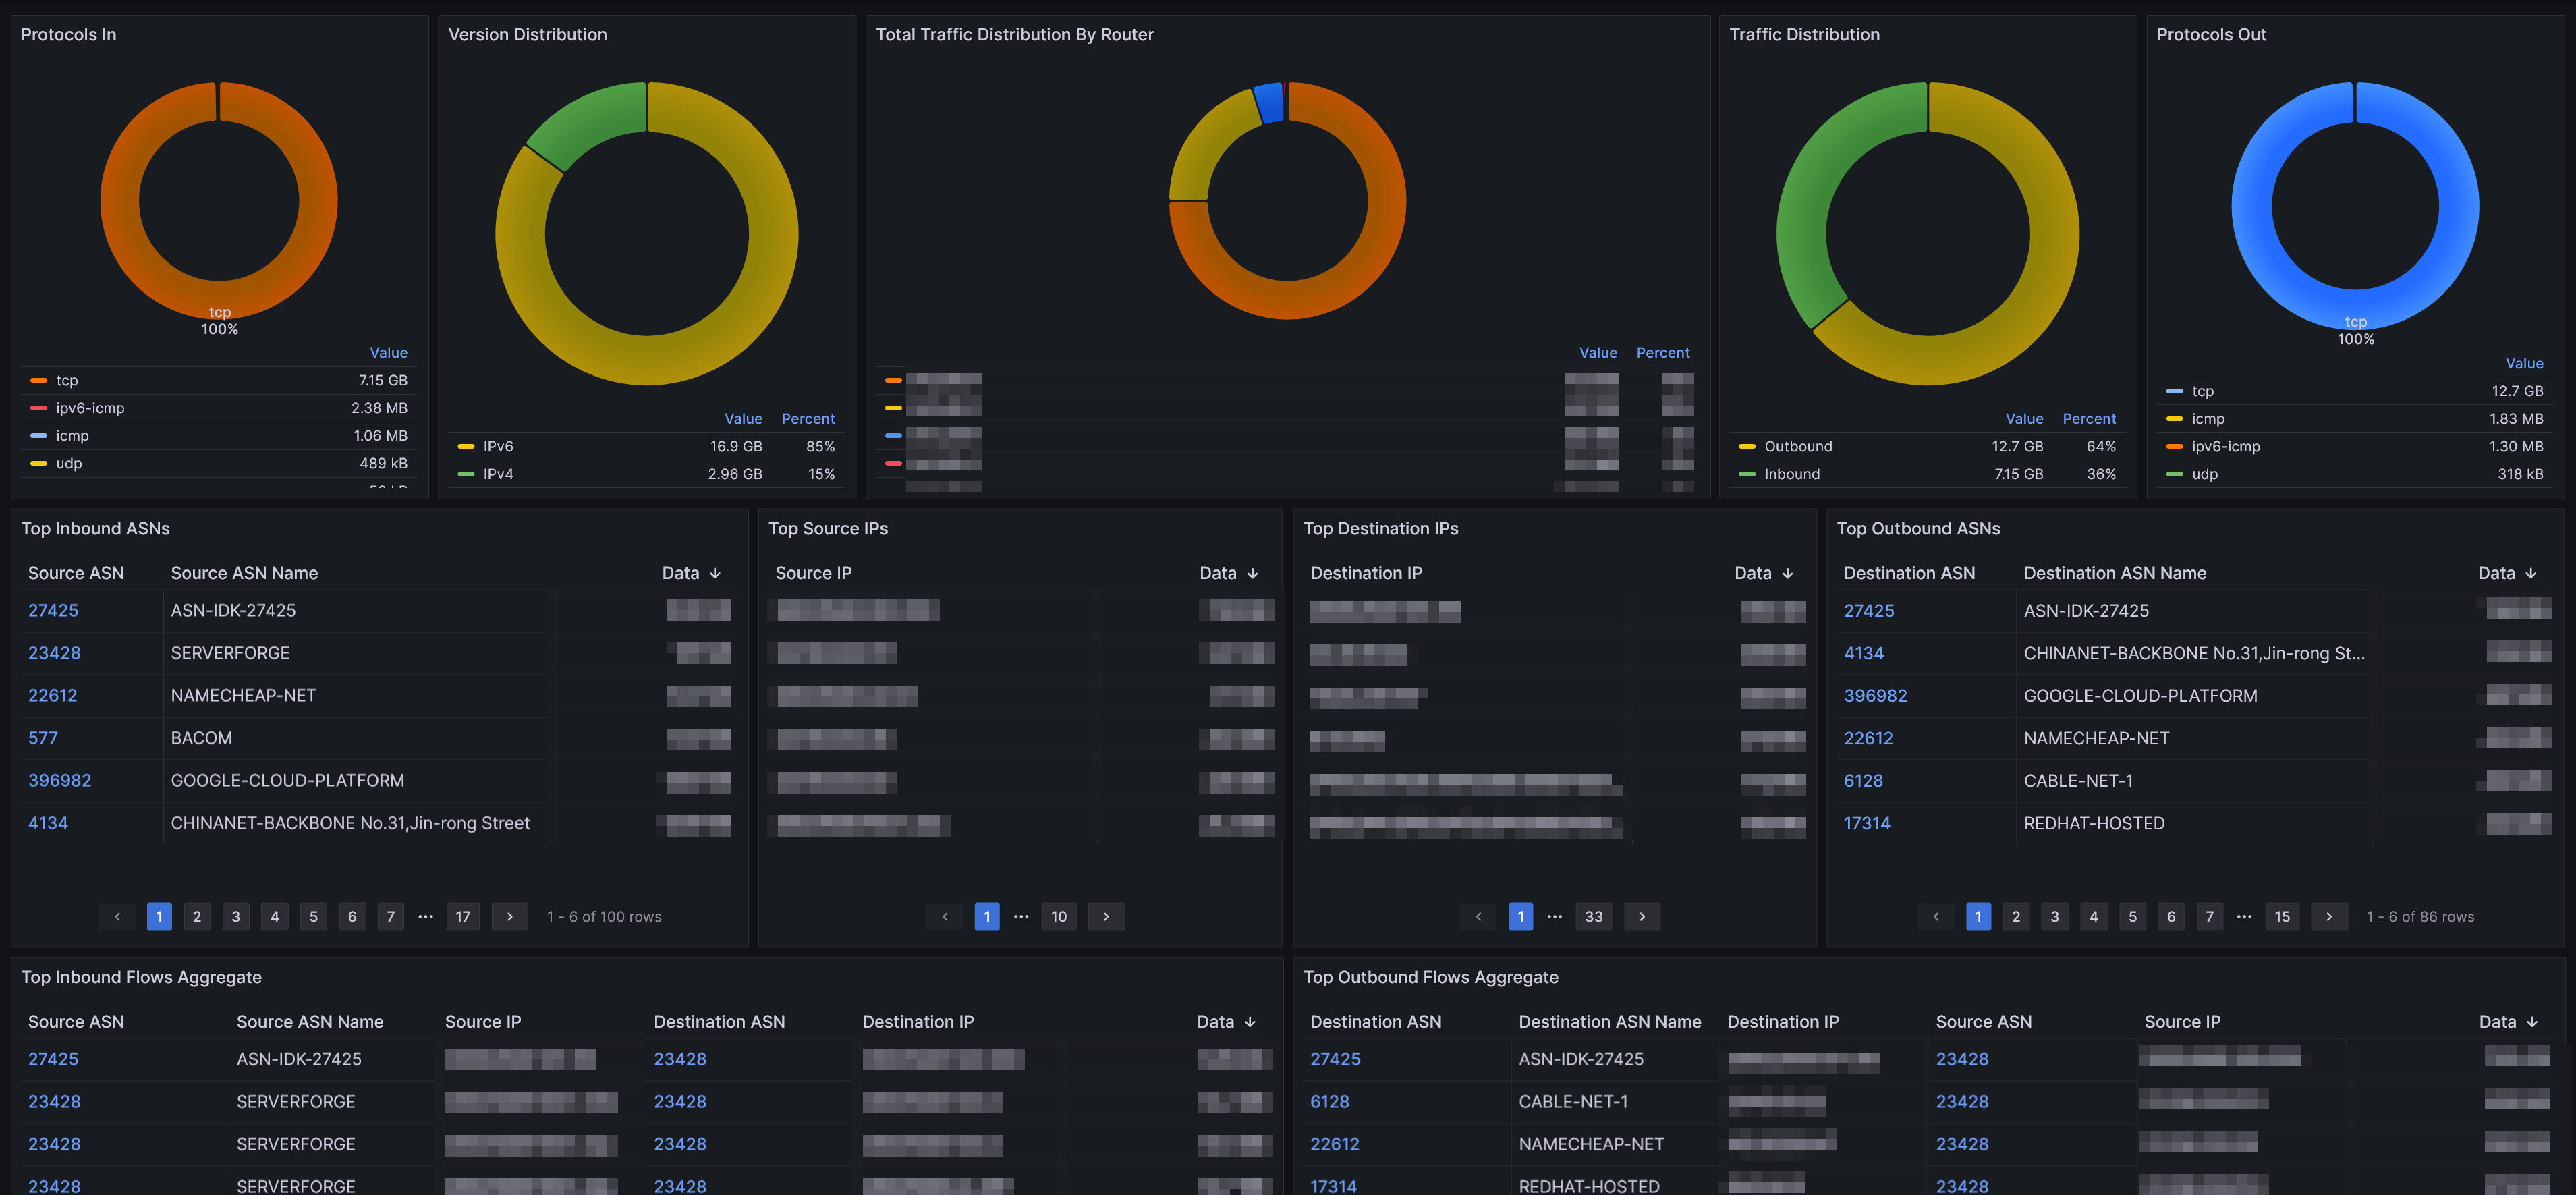Open ASN 396982 link in Top Inbound ASNs
Viewport: 2576px width, 1195px height.
pyautogui.click(x=60, y=780)
